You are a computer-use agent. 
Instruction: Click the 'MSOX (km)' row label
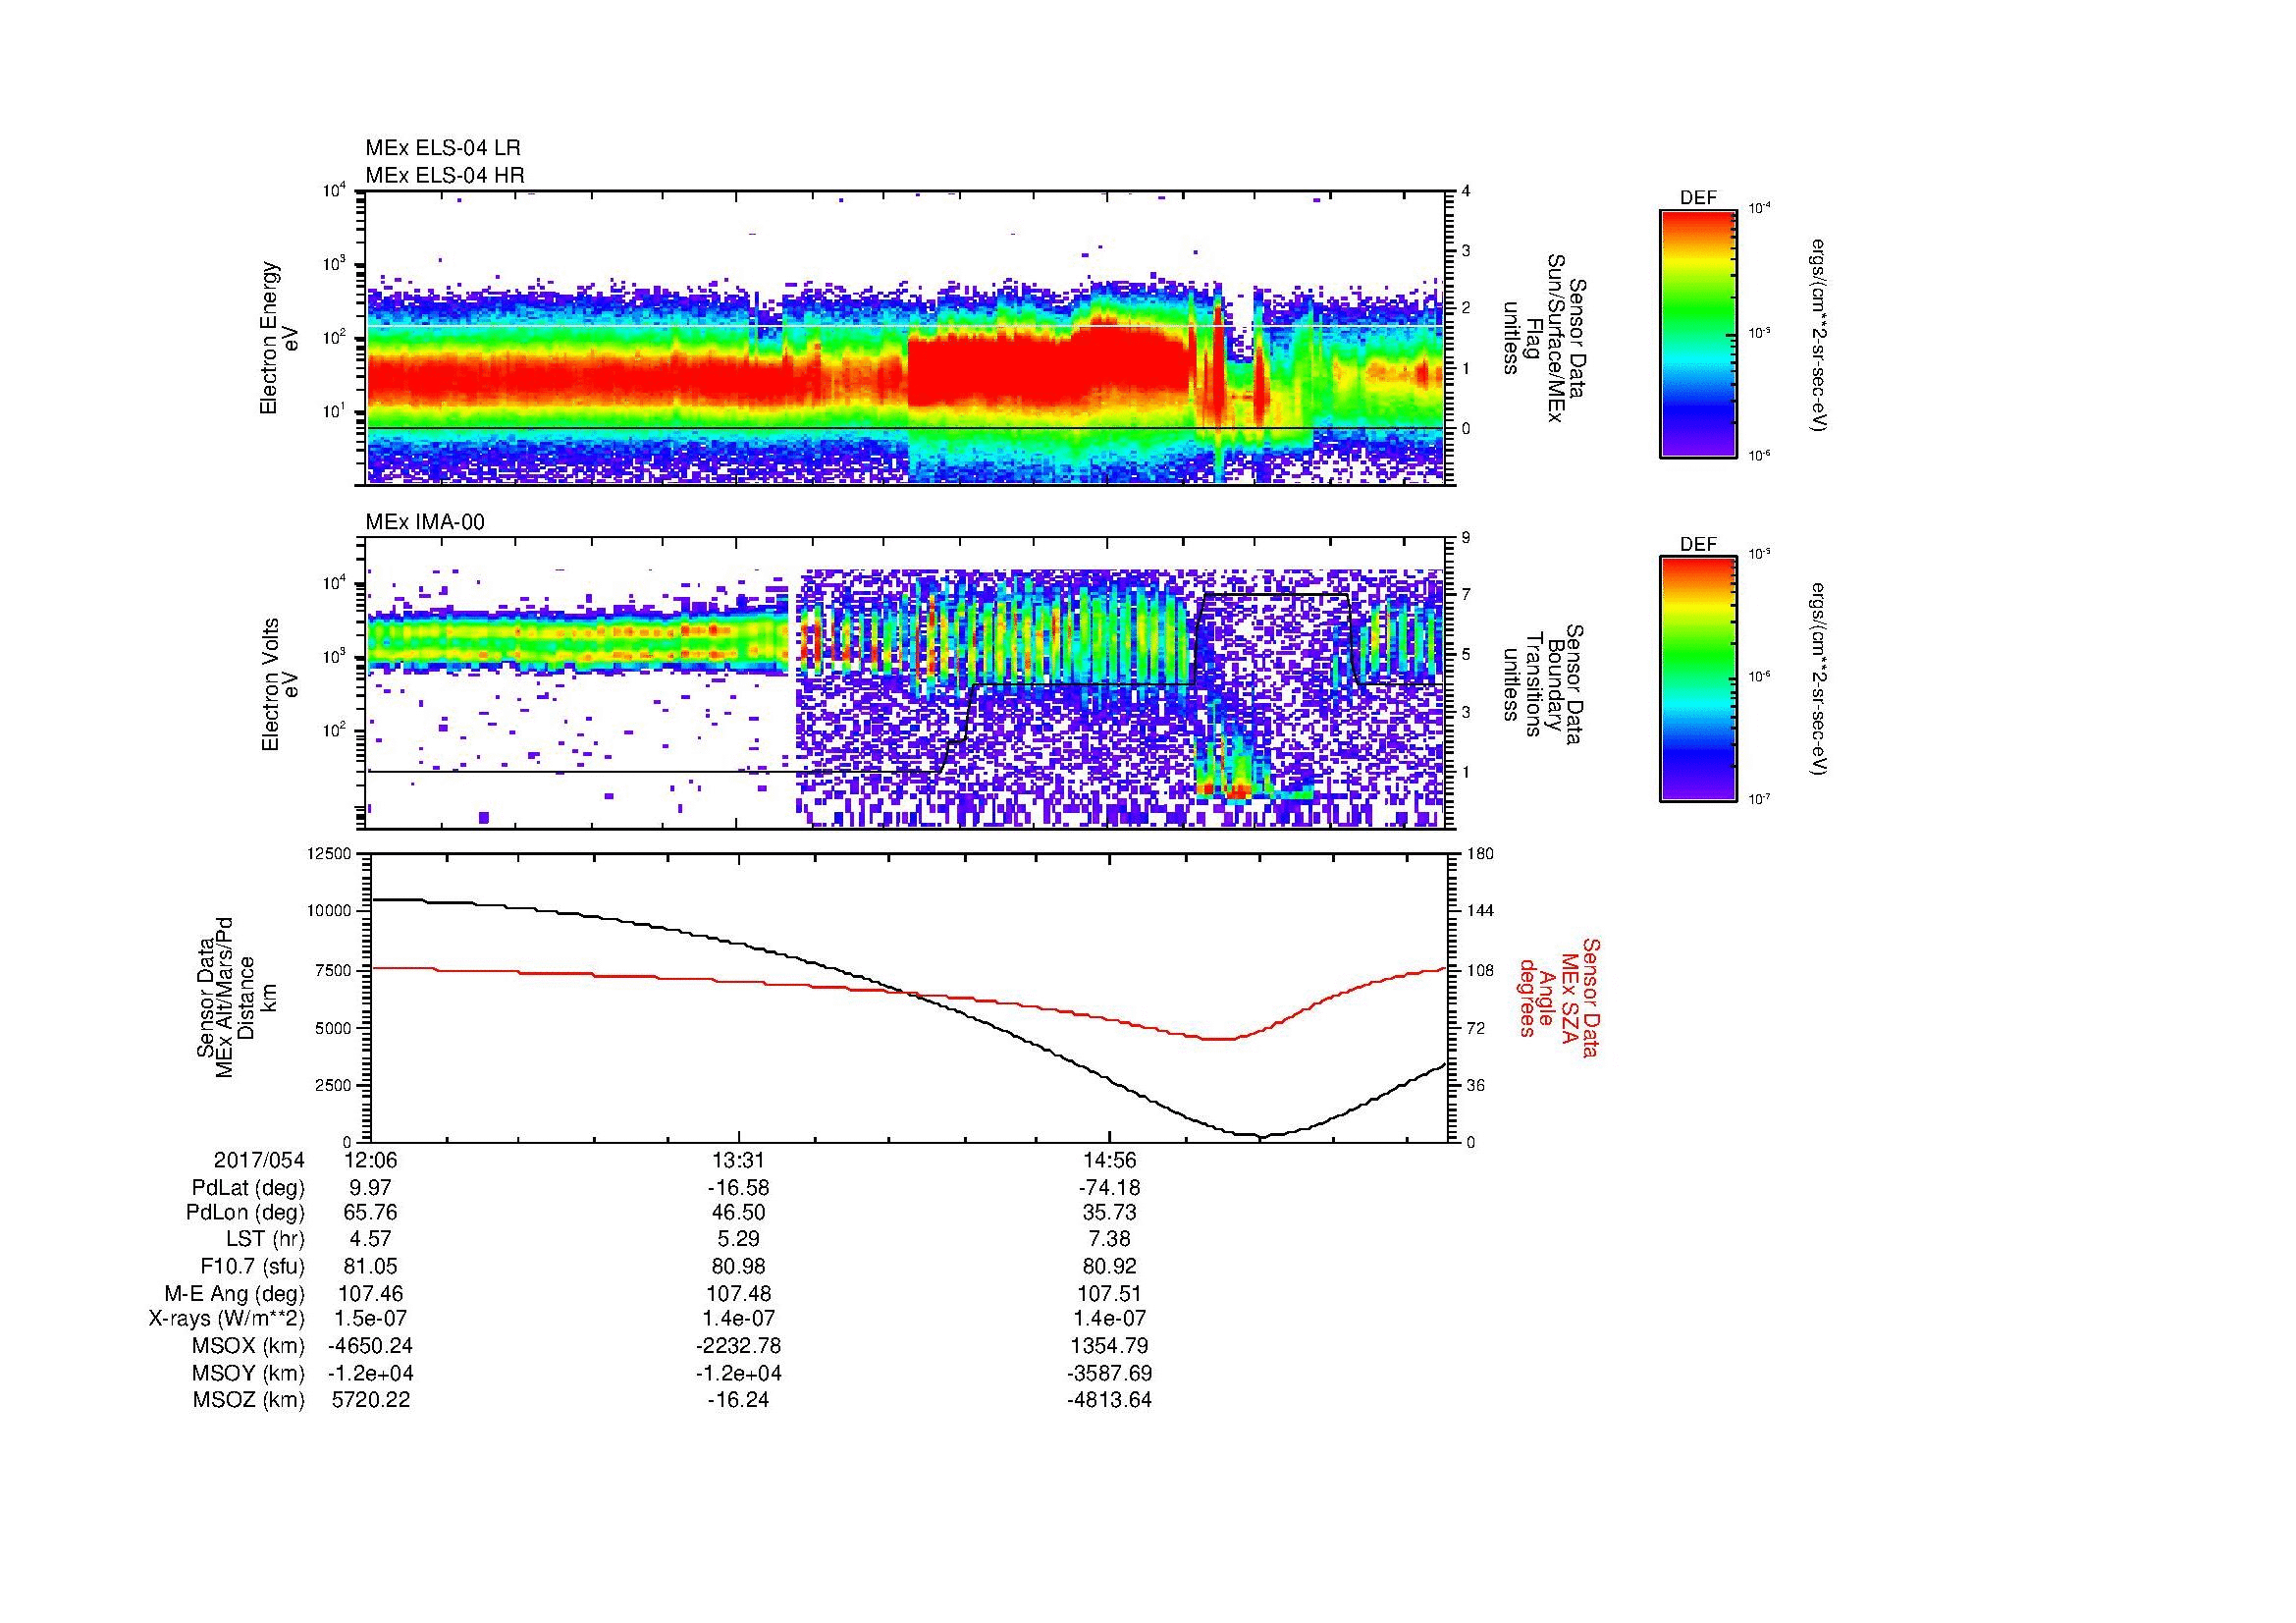248,1346
